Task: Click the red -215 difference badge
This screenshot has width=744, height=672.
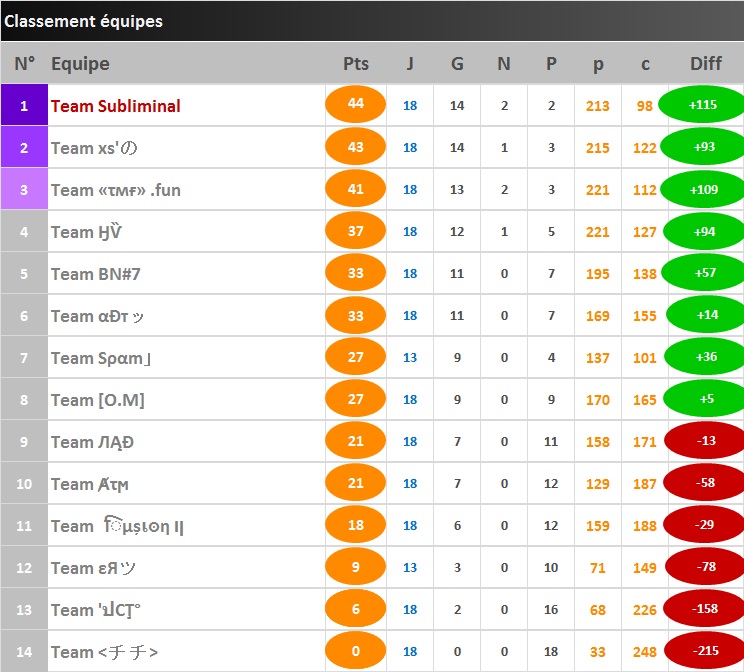Action: (704, 651)
